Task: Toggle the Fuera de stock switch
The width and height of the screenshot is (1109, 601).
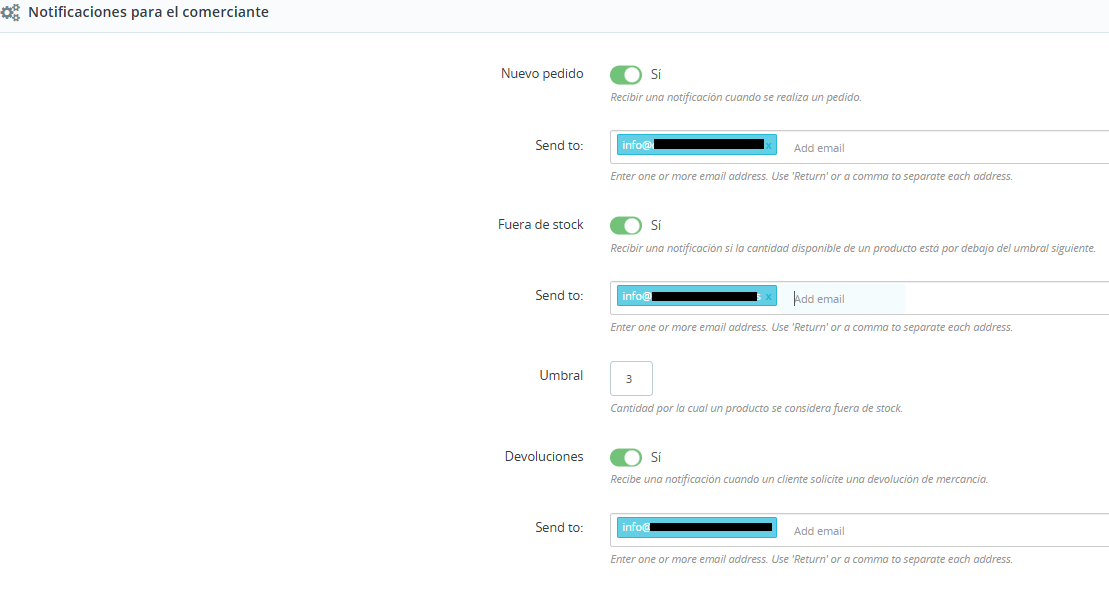Action: click(x=626, y=226)
